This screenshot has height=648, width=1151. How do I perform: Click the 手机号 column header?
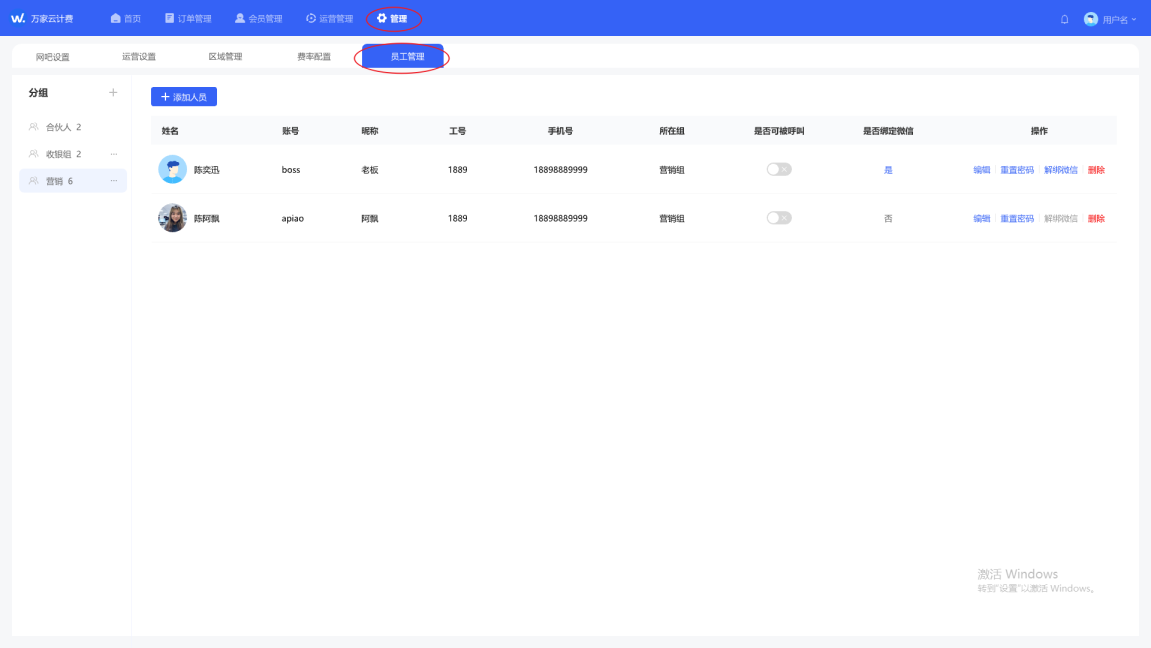click(560, 131)
